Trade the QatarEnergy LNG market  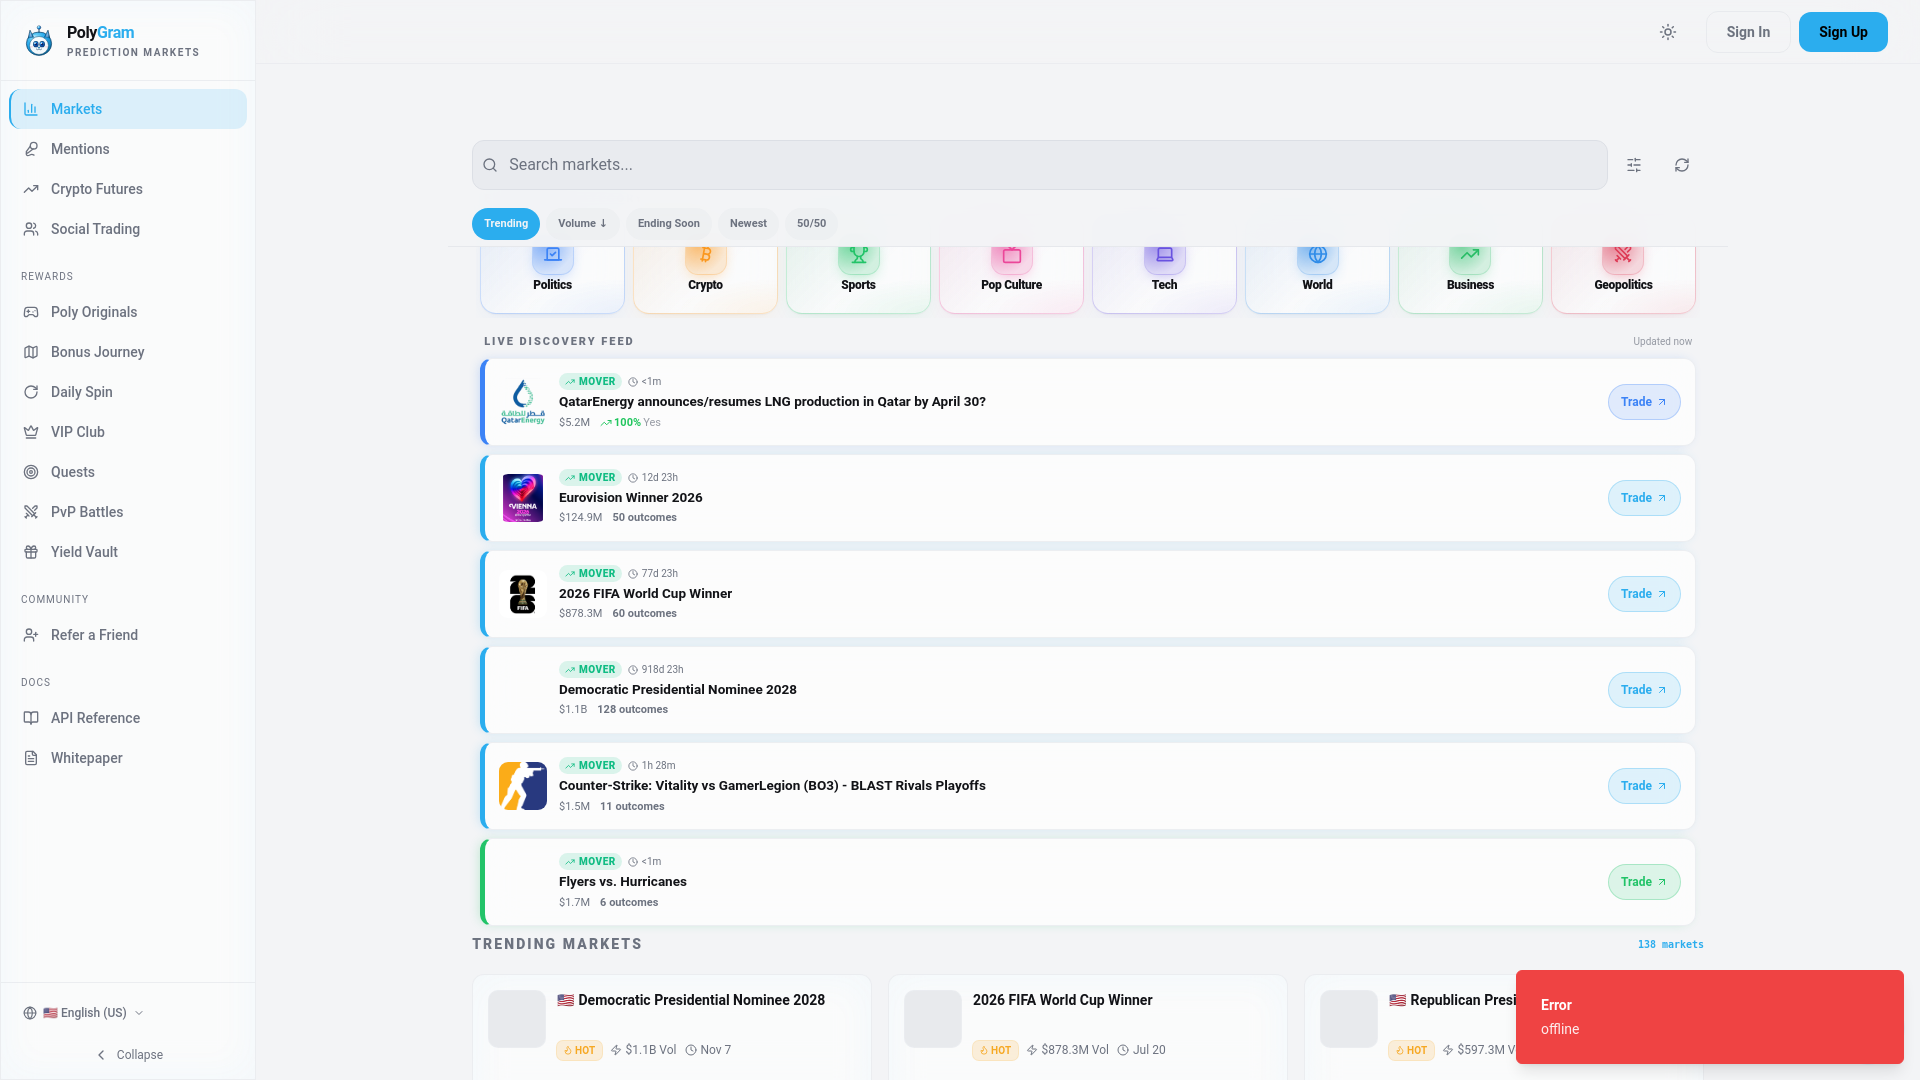[x=1644, y=402]
